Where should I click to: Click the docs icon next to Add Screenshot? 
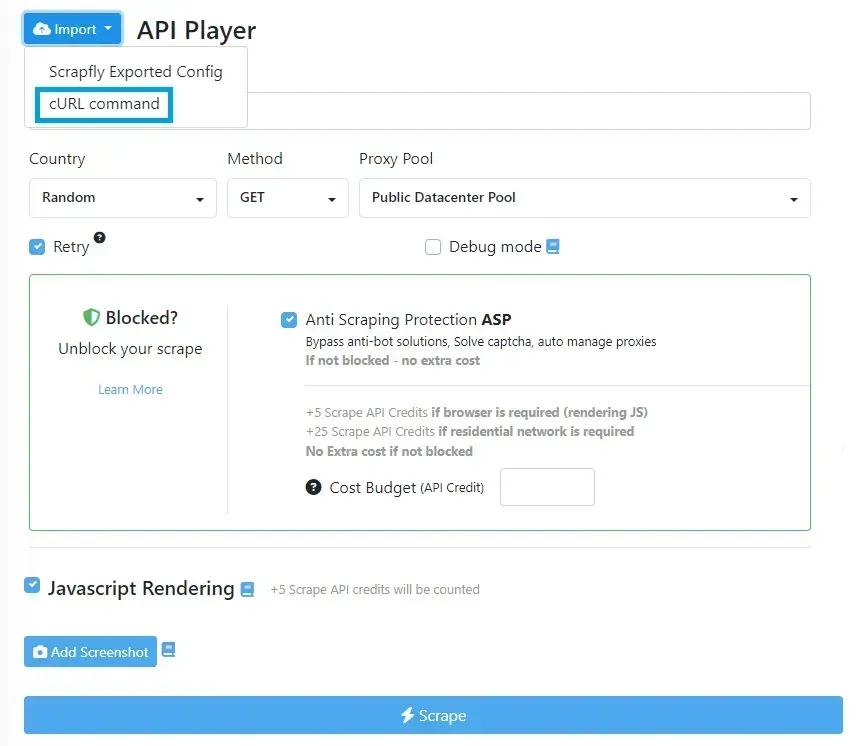coord(168,649)
